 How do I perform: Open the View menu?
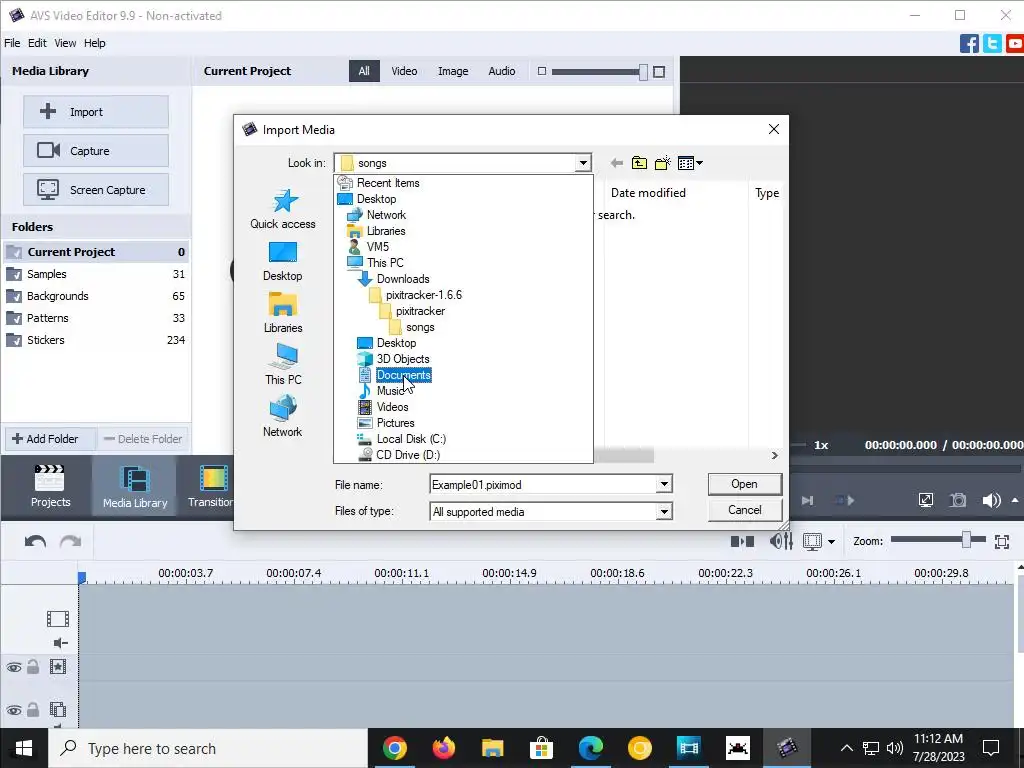65,43
